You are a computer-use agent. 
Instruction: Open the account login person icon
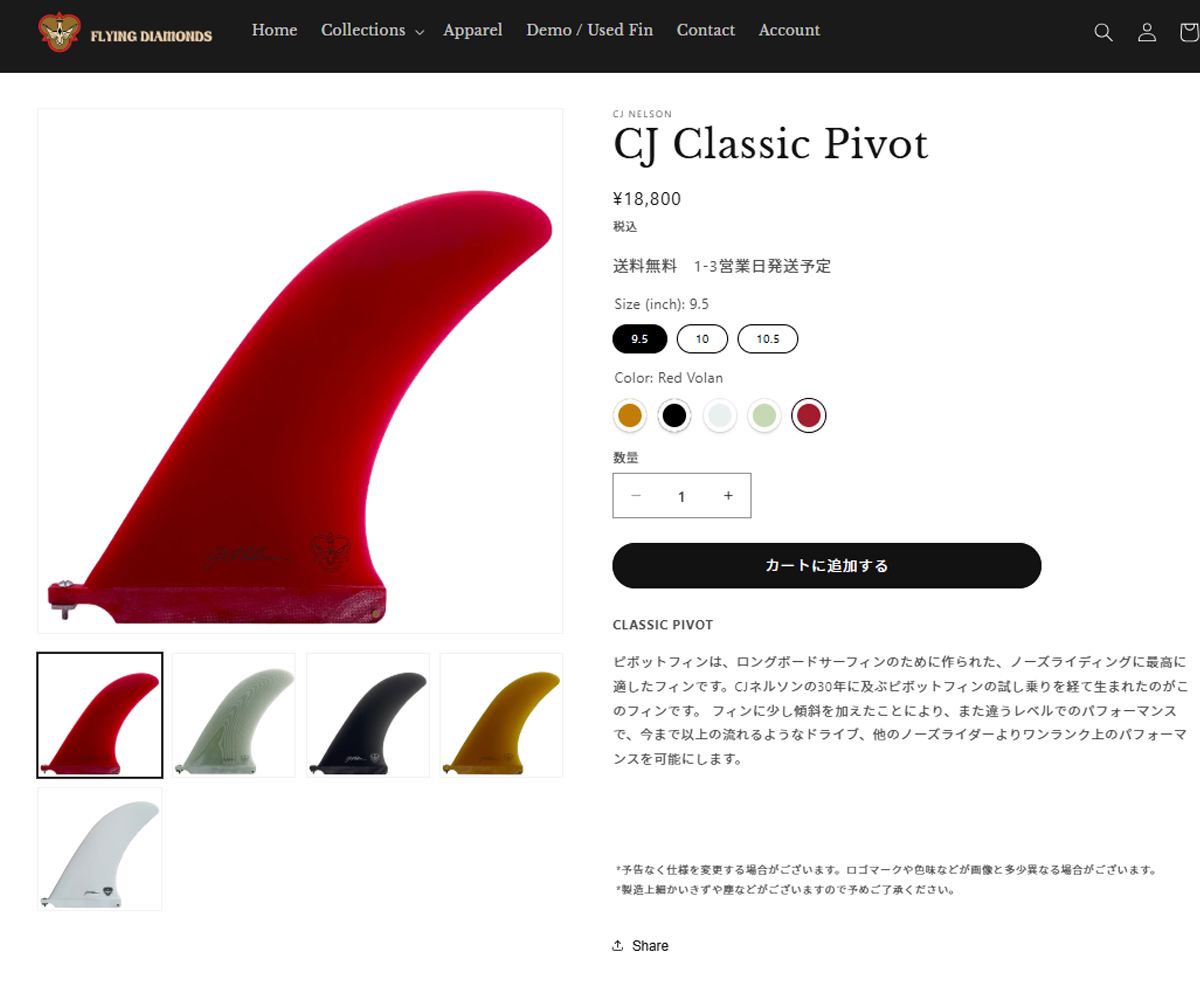(x=1147, y=32)
